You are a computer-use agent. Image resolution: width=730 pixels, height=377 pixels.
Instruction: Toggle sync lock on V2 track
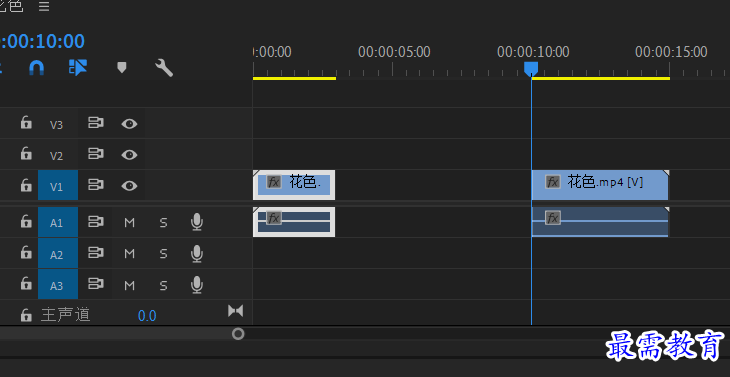coord(95,154)
